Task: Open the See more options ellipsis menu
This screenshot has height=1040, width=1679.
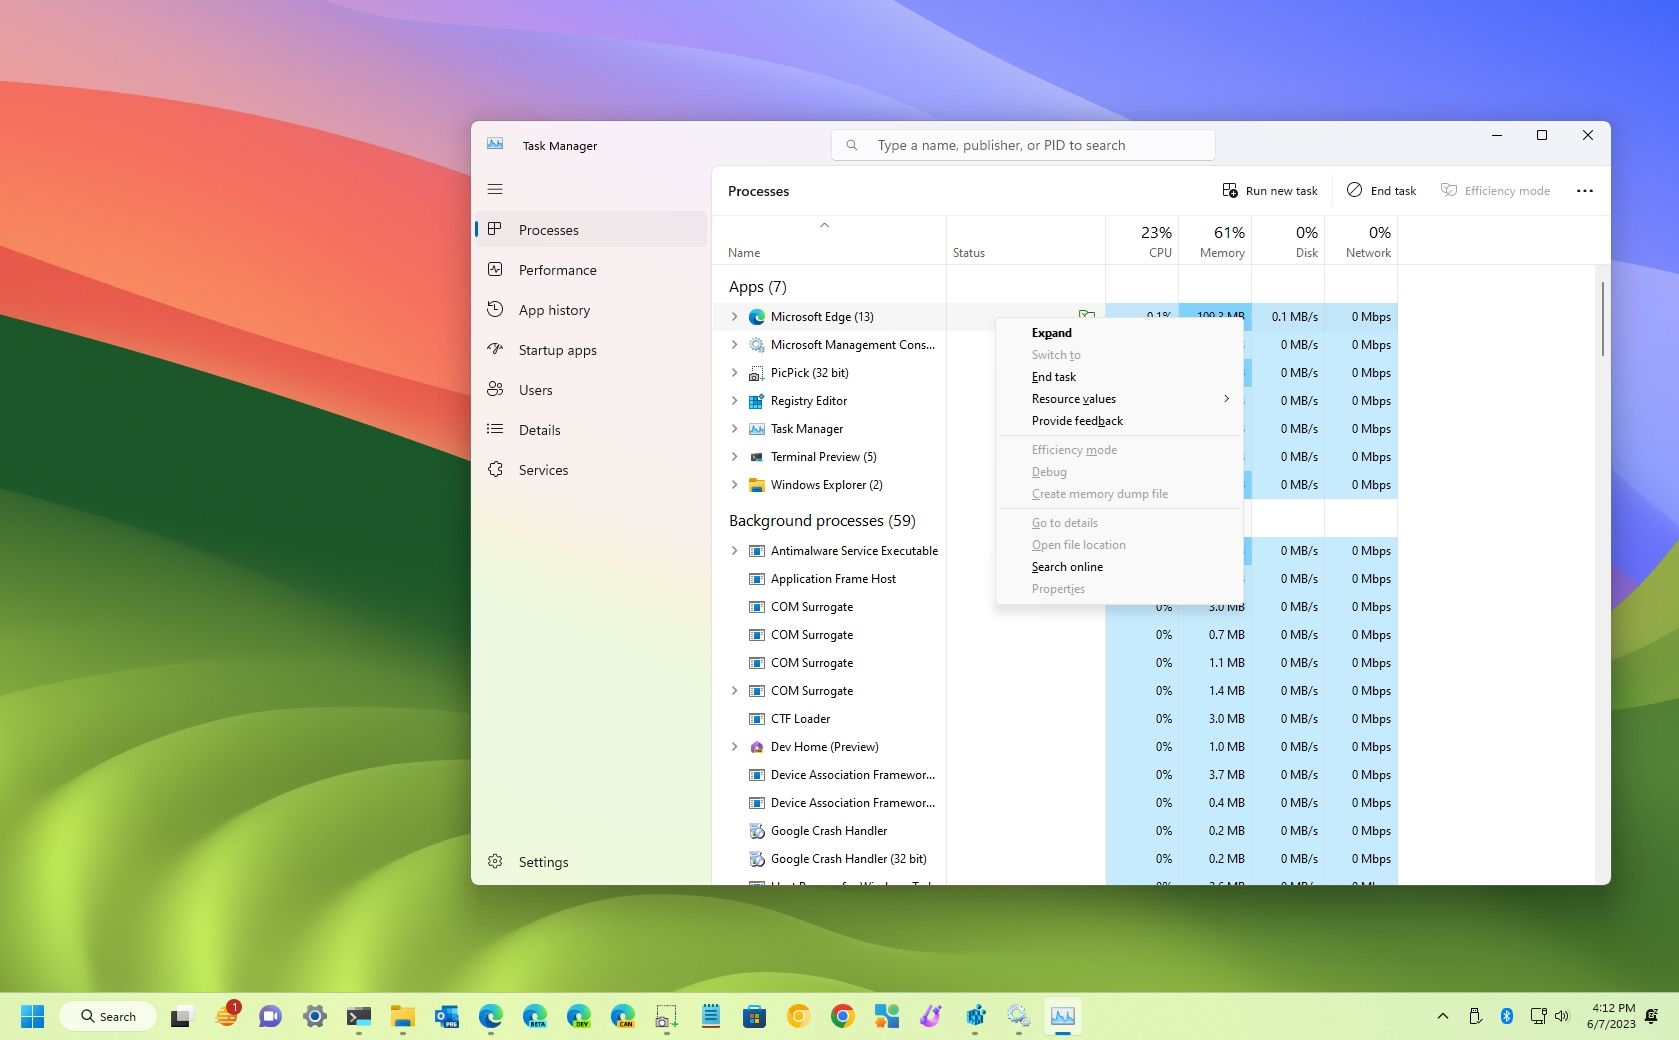Action: pyautogui.click(x=1585, y=190)
